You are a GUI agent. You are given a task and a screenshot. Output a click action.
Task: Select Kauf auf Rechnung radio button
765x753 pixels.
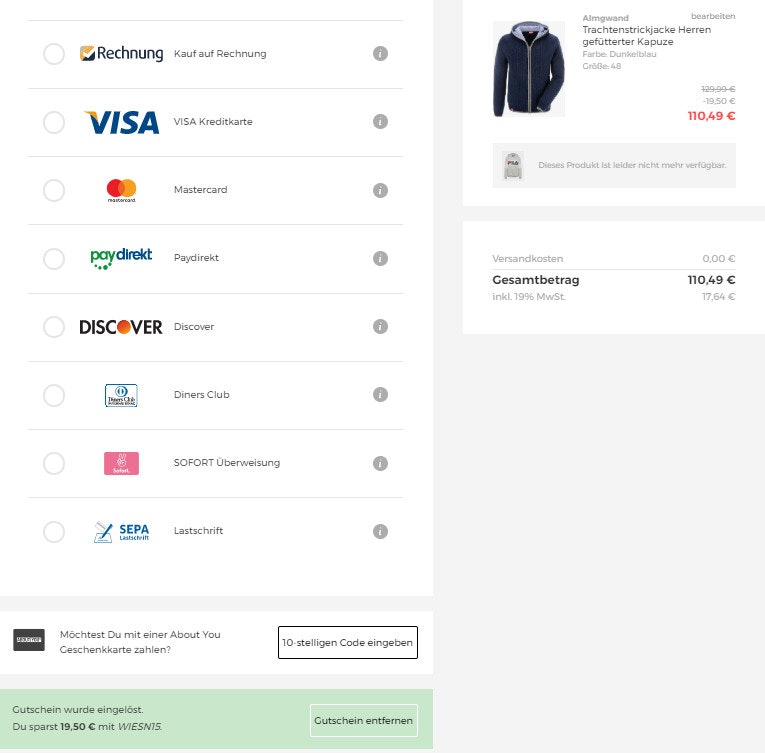[x=54, y=54]
